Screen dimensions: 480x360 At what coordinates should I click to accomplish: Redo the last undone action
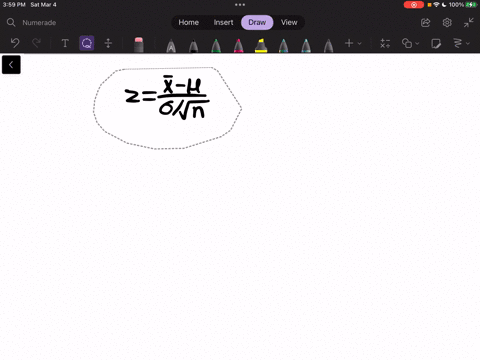pyautogui.click(x=36, y=43)
